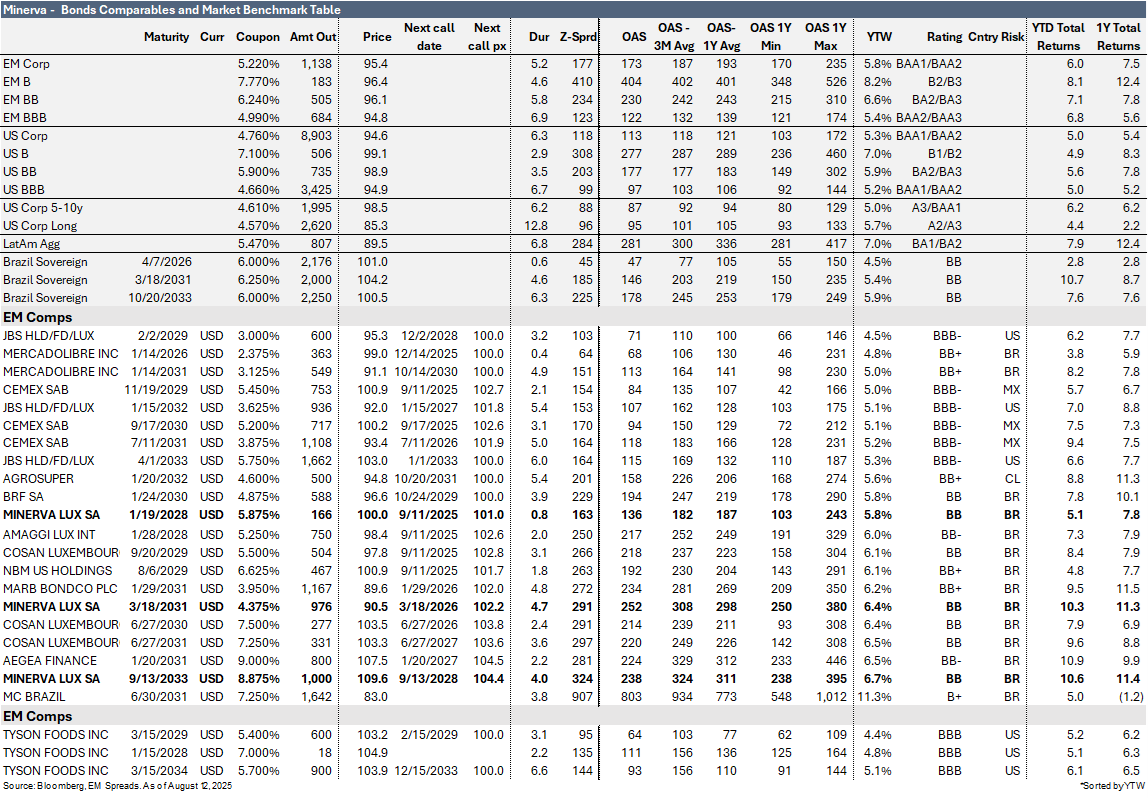Screen dimensions: 1148x799
Task: Click the 'US Corp 5-10y' row label
Action: pyautogui.click(x=42, y=207)
